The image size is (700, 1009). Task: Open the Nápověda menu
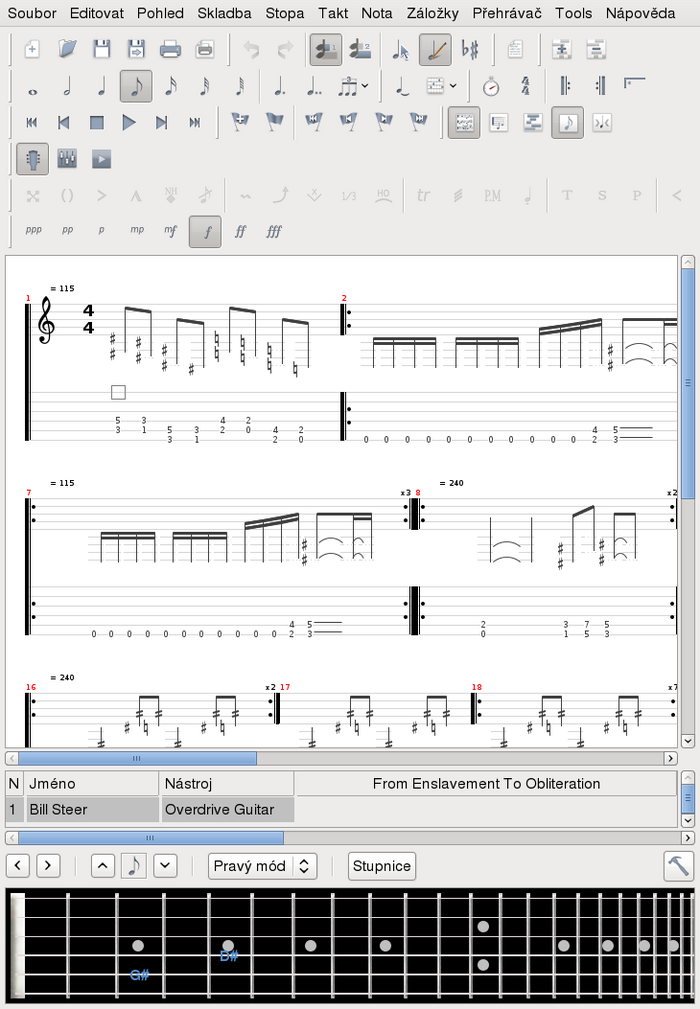tap(641, 13)
